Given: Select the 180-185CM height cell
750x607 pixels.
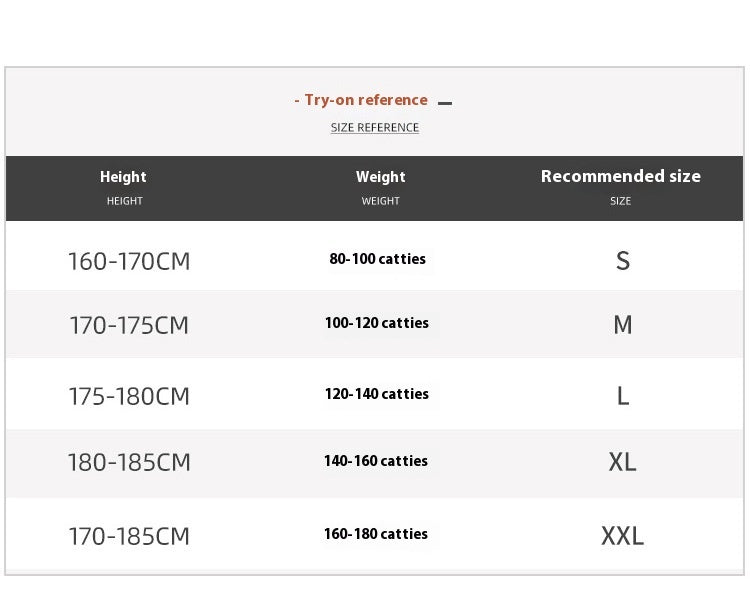Looking at the screenshot, I should 129,462.
